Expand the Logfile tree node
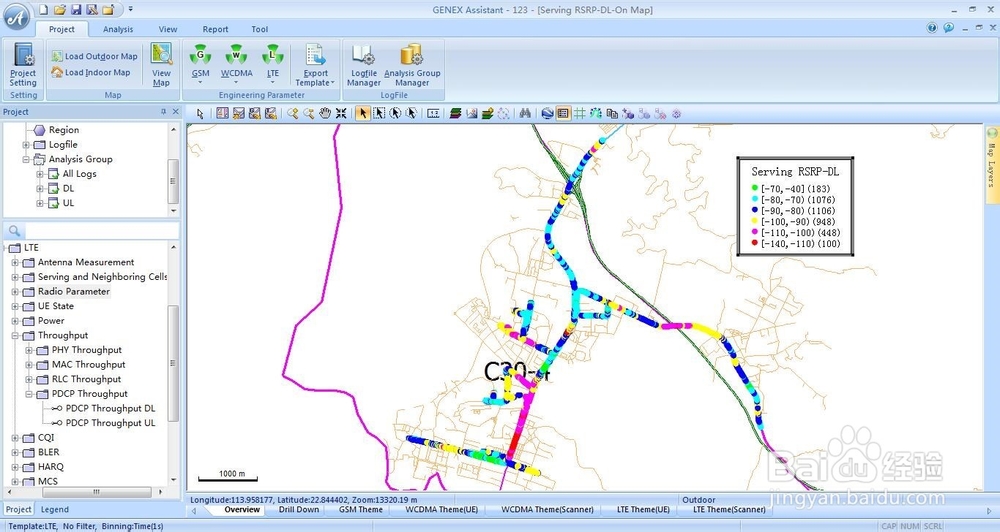The height and width of the screenshot is (532, 1000). 26,145
